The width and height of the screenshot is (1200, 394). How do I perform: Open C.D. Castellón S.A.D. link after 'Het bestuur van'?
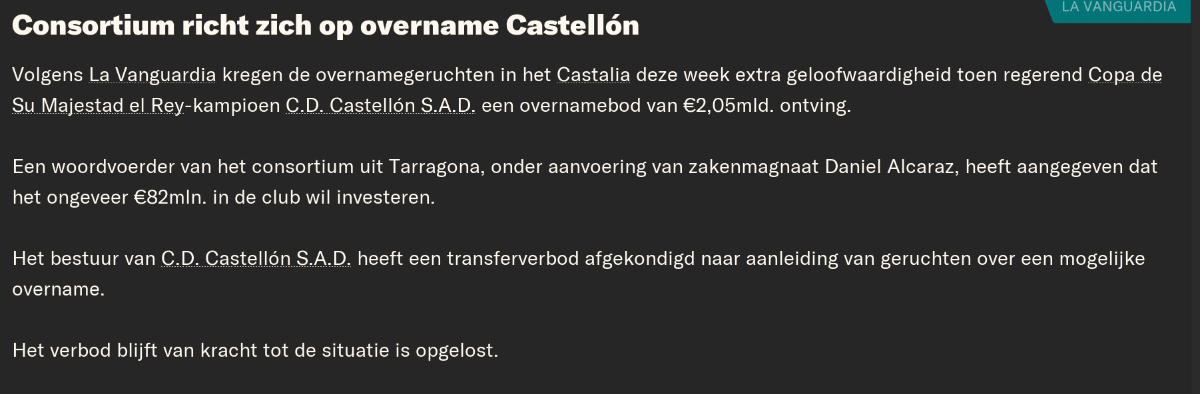[x=256, y=259]
